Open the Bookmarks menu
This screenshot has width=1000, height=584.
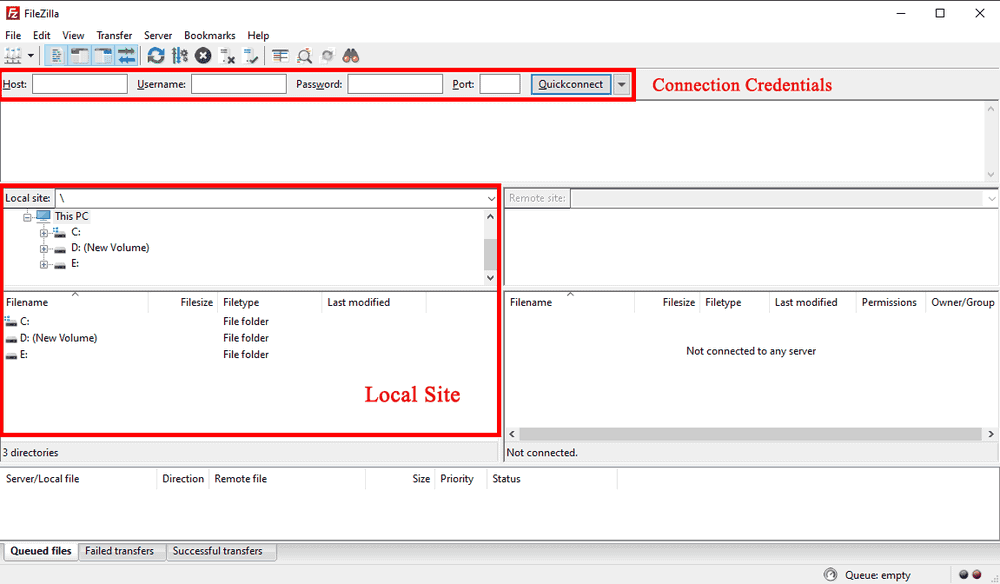click(x=209, y=36)
